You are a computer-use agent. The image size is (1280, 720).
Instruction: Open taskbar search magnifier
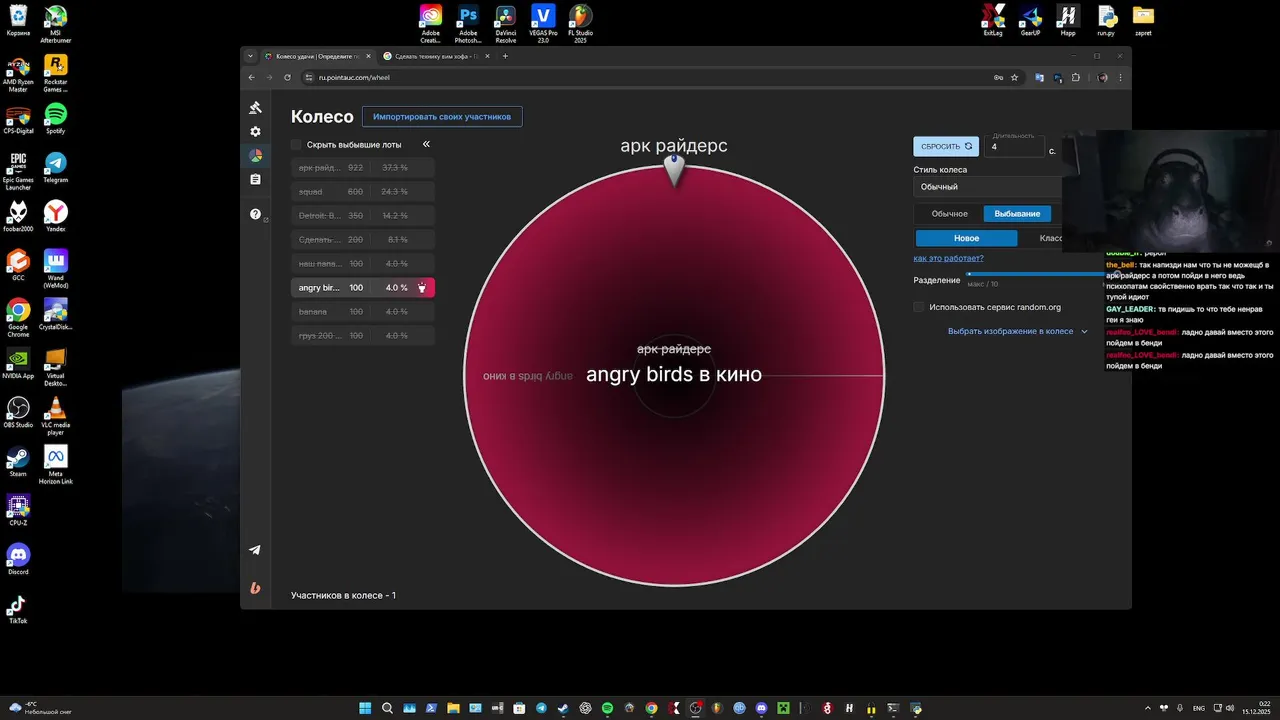coord(387,708)
